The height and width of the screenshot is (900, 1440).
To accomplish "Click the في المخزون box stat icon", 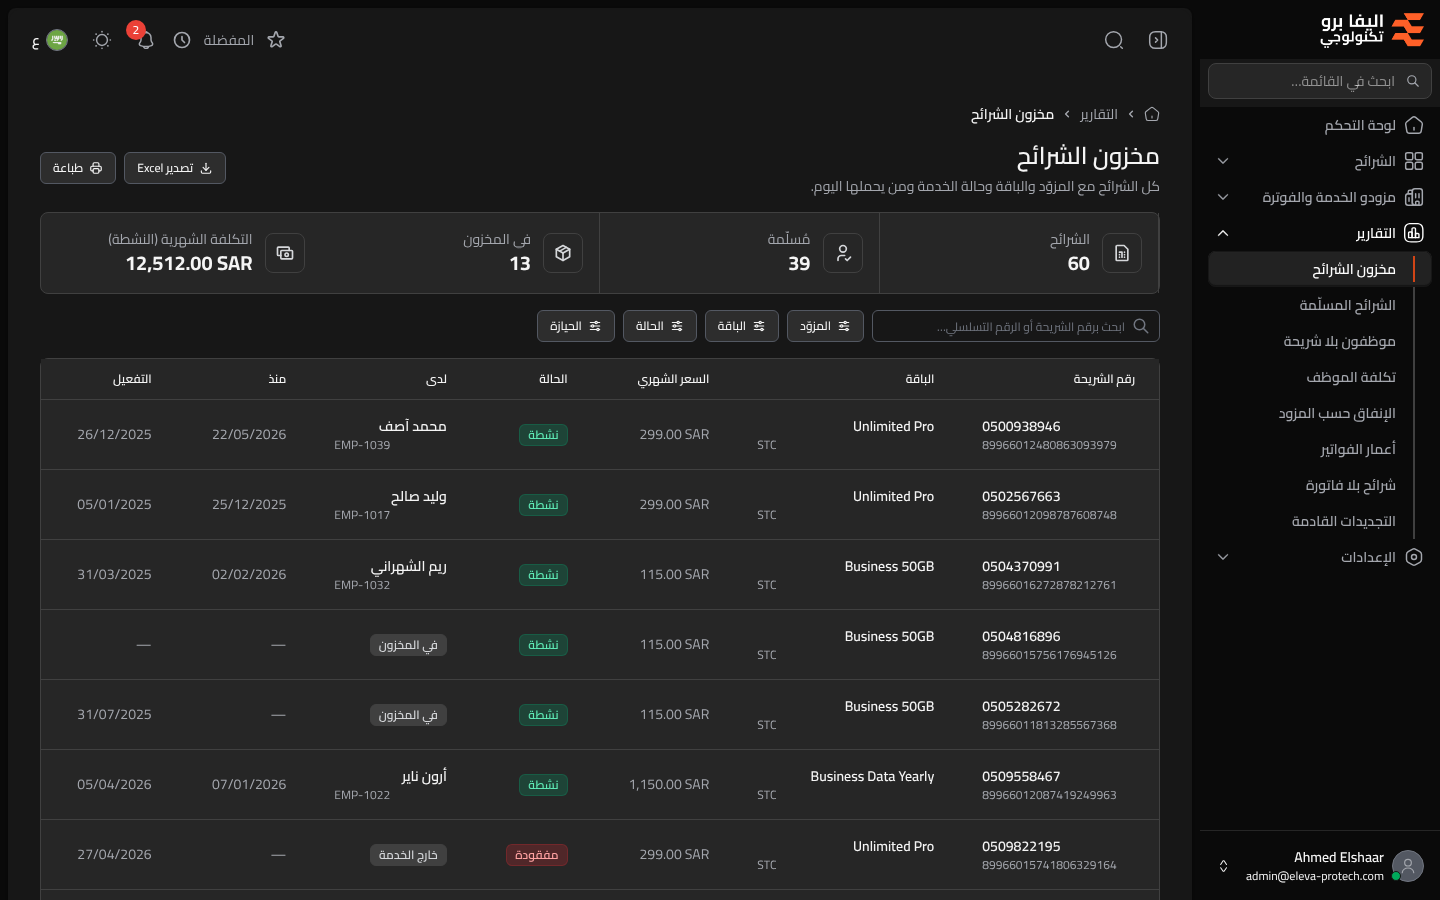I will [563, 253].
